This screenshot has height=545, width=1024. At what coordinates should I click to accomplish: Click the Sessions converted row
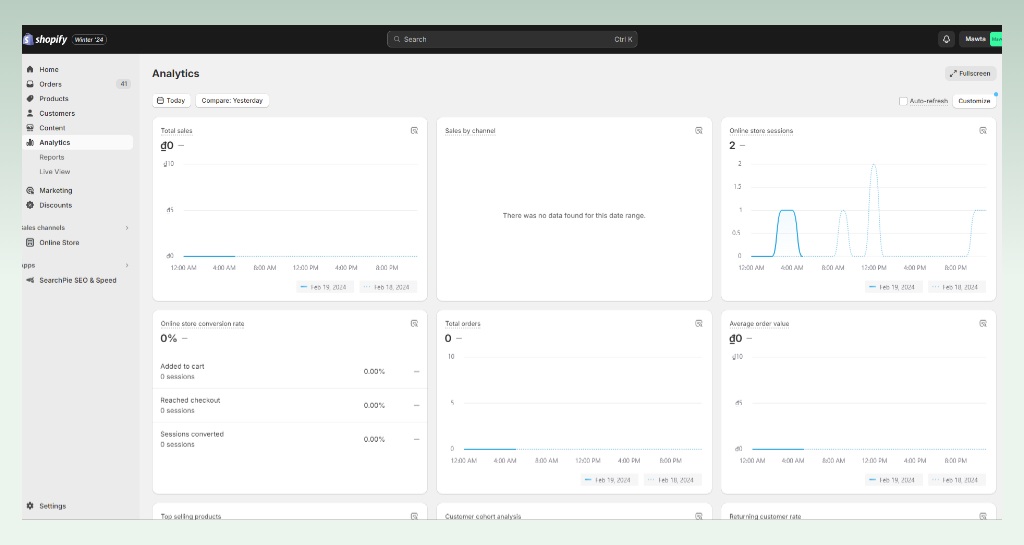pyautogui.click(x=290, y=439)
